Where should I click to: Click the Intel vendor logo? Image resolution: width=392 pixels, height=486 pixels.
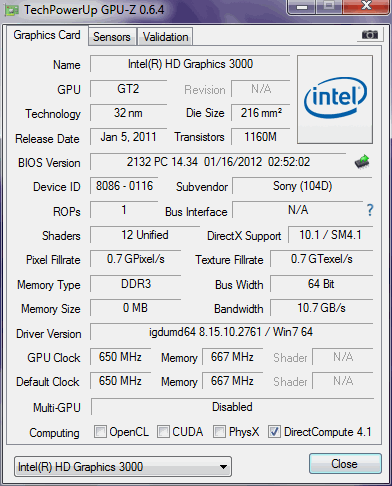(335, 99)
